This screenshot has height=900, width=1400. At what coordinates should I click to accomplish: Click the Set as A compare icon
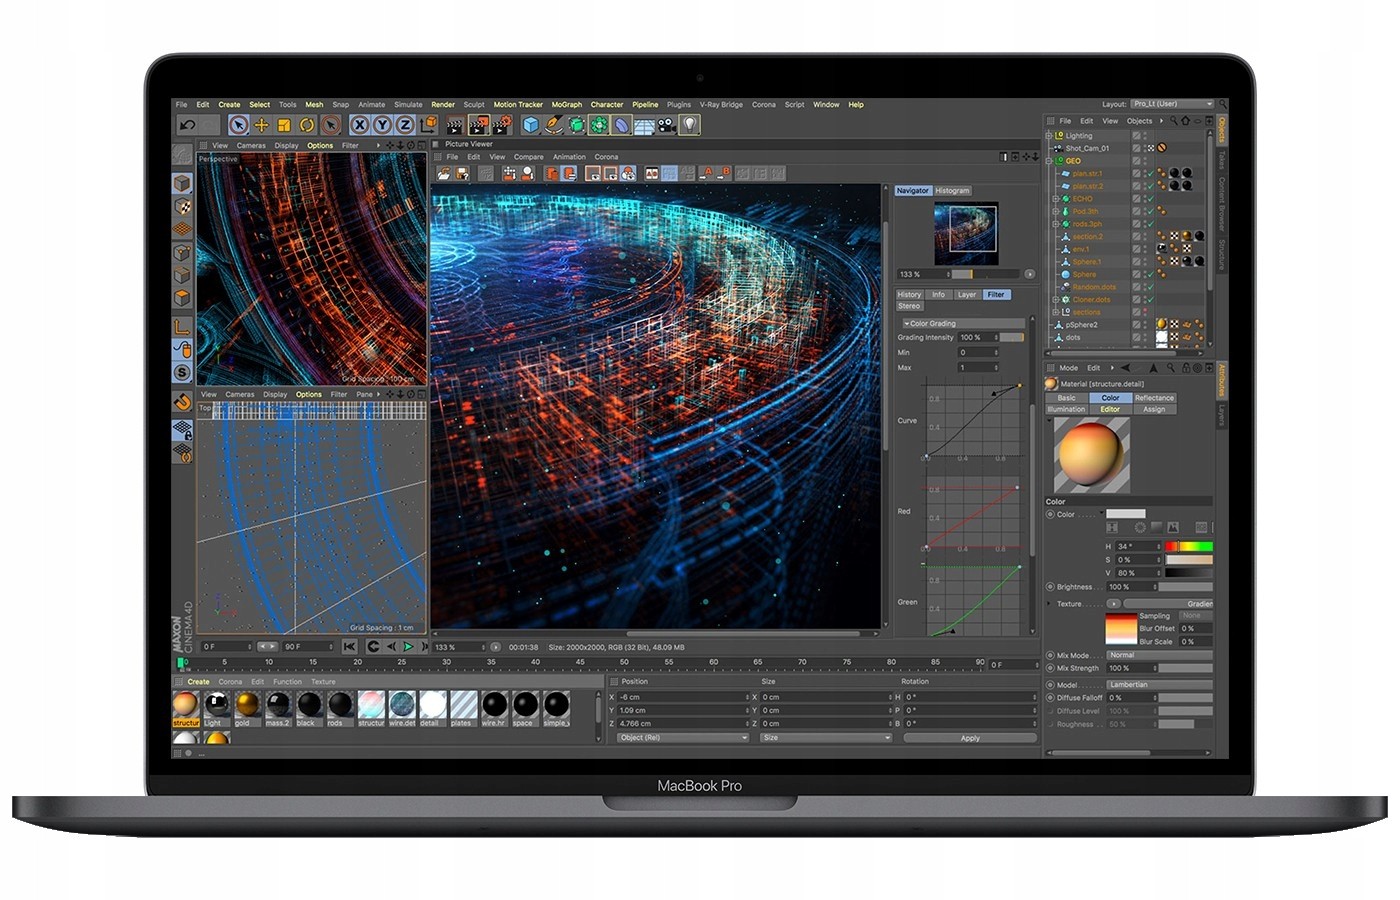point(708,173)
